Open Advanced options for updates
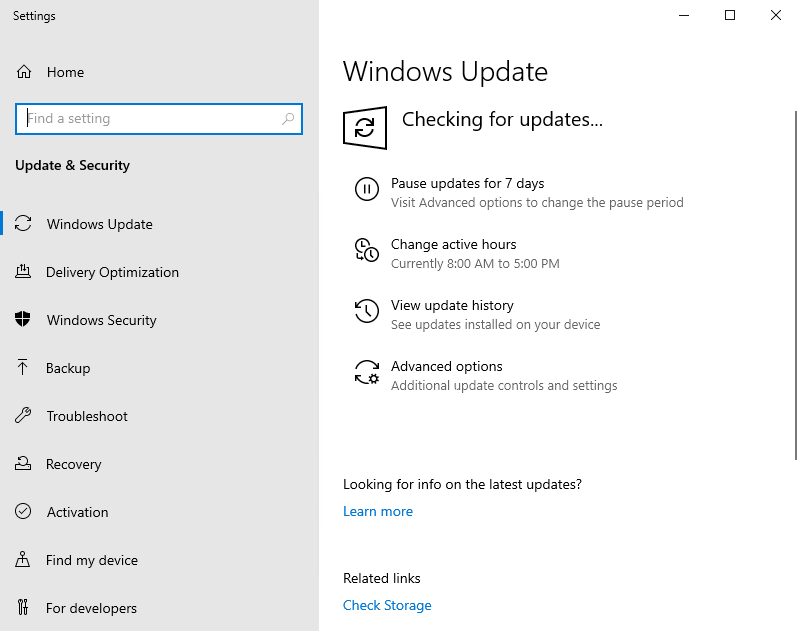The height and width of the screenshot is (631, 798). 446,366
